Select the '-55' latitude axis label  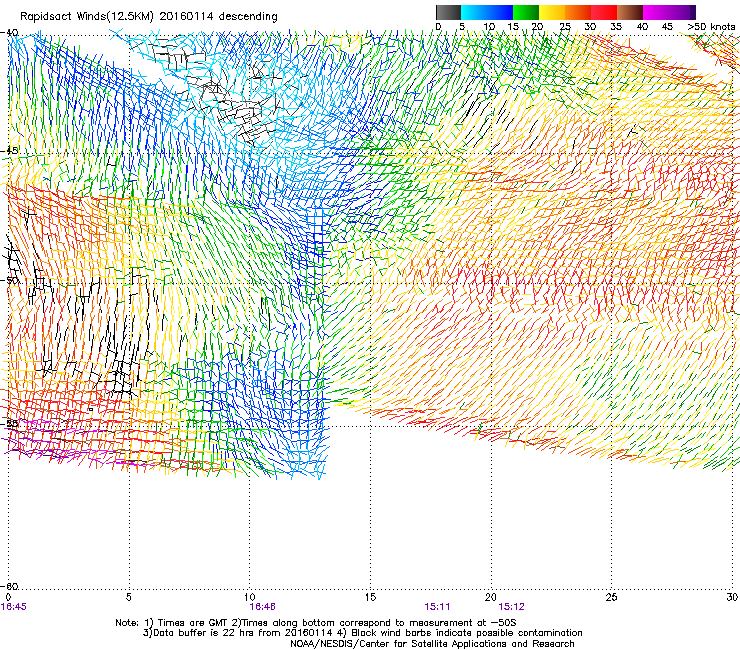pos(9,423)
